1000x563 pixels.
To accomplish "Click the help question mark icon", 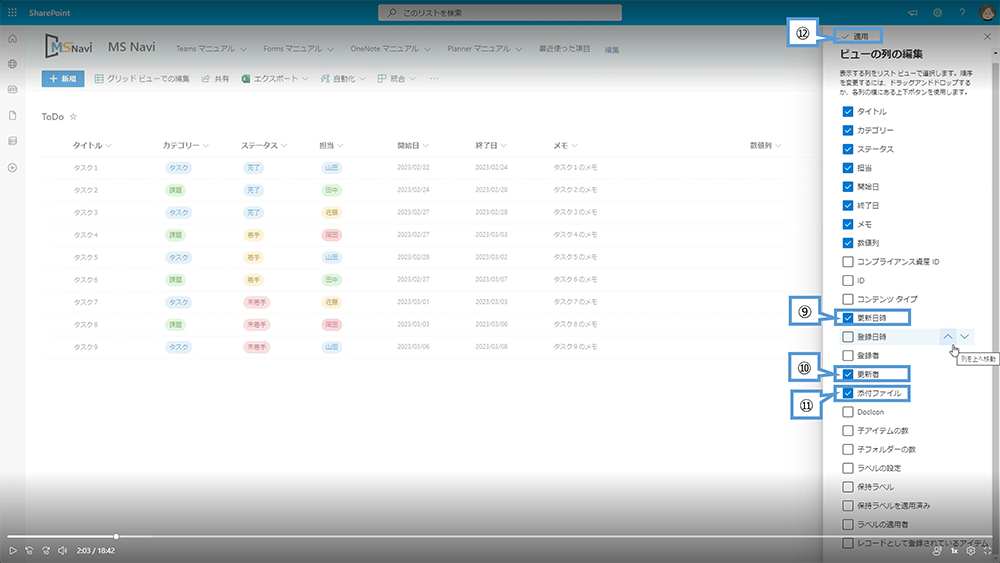I will click(960, 13).
